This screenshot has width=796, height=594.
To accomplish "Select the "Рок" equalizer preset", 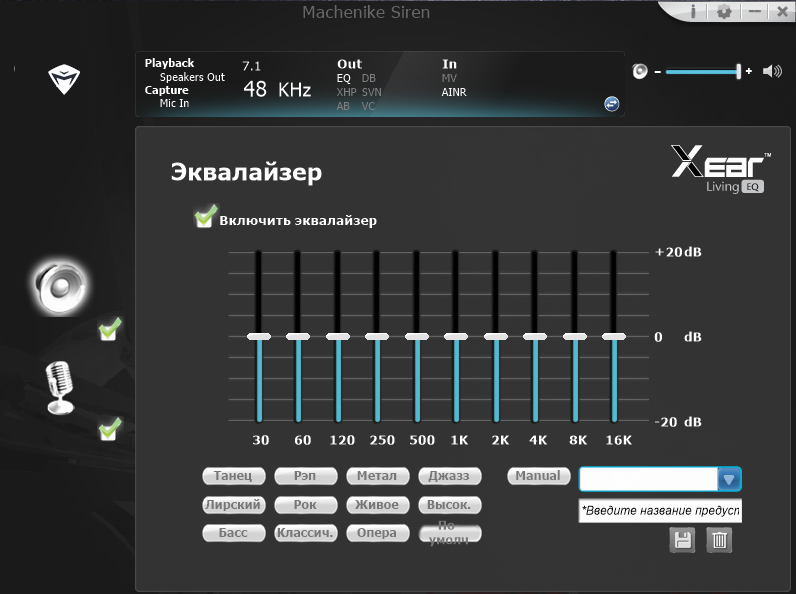I will [x=305, y=505].
